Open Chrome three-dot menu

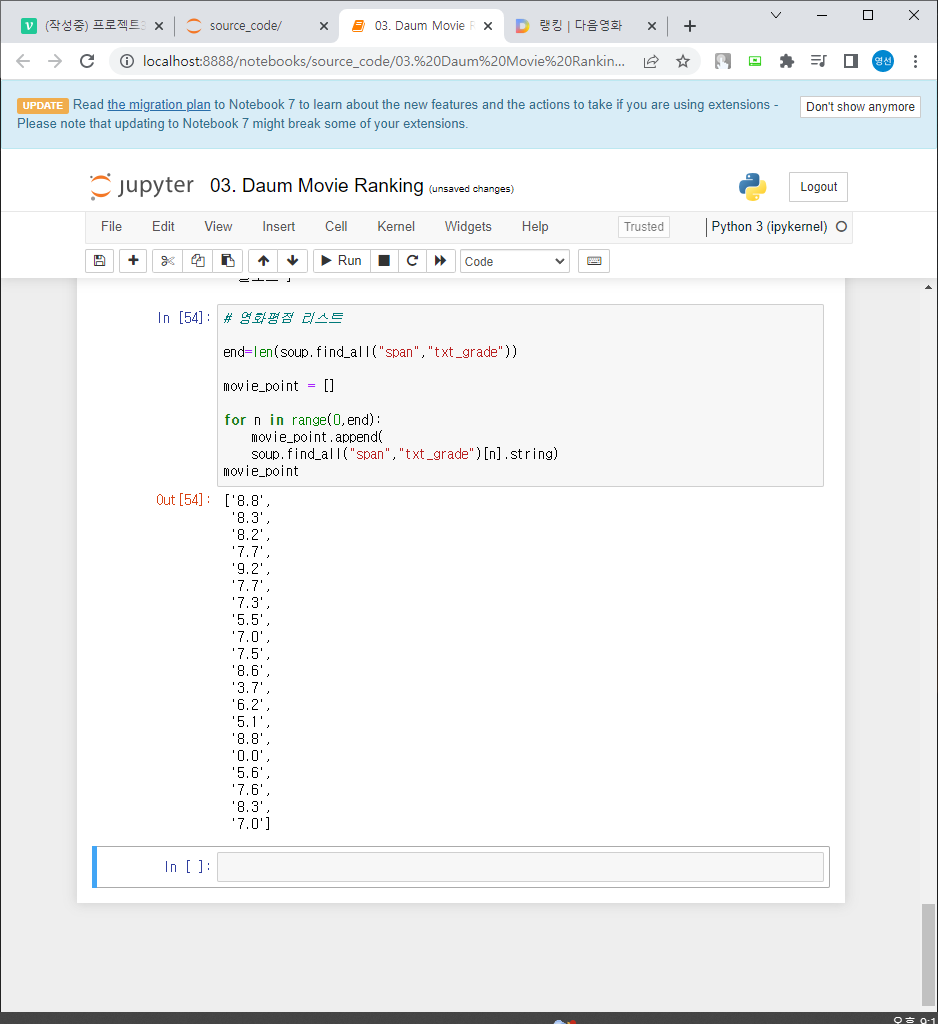915,61
